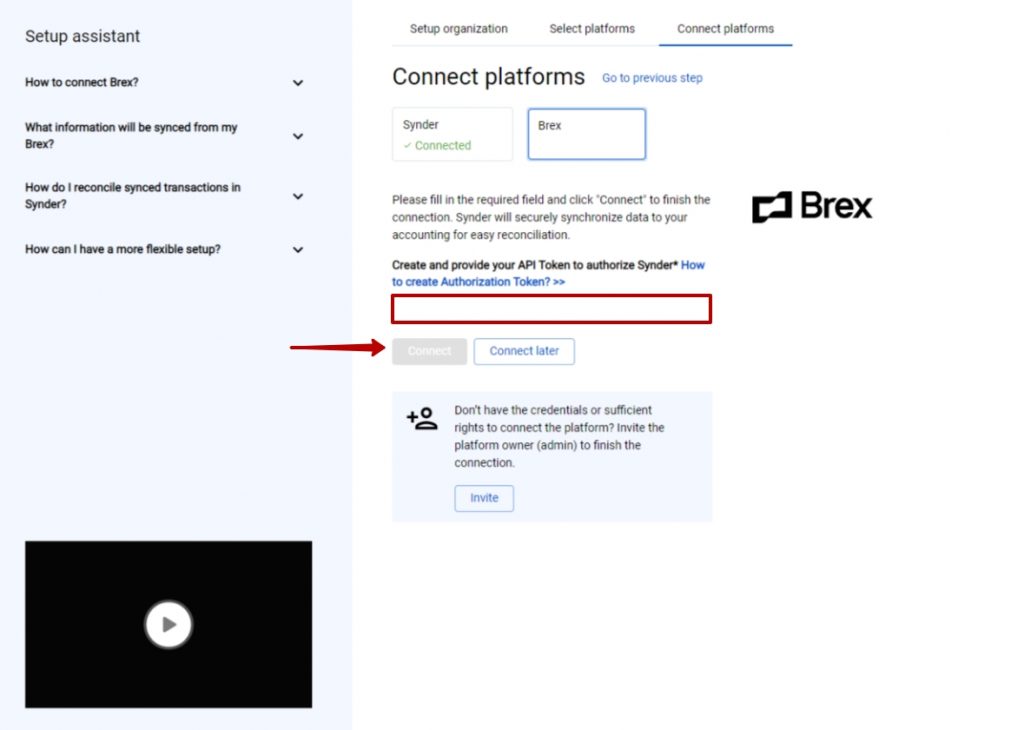
Task: Click the Connect later button
Action: (524, 351)
